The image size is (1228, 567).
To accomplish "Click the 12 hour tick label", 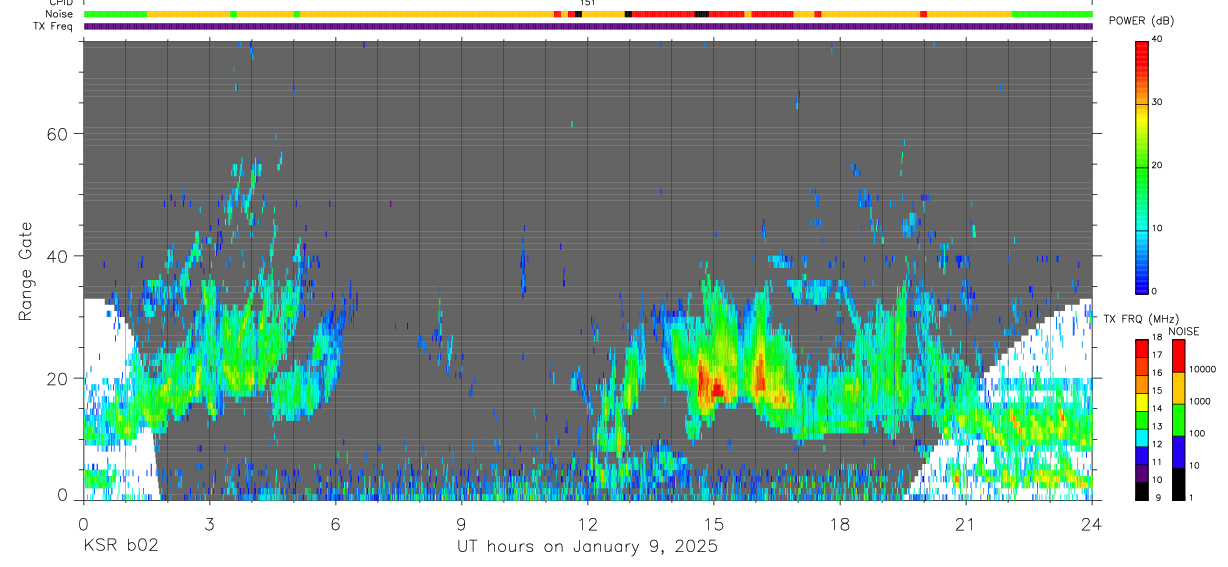I will [587, 523].
